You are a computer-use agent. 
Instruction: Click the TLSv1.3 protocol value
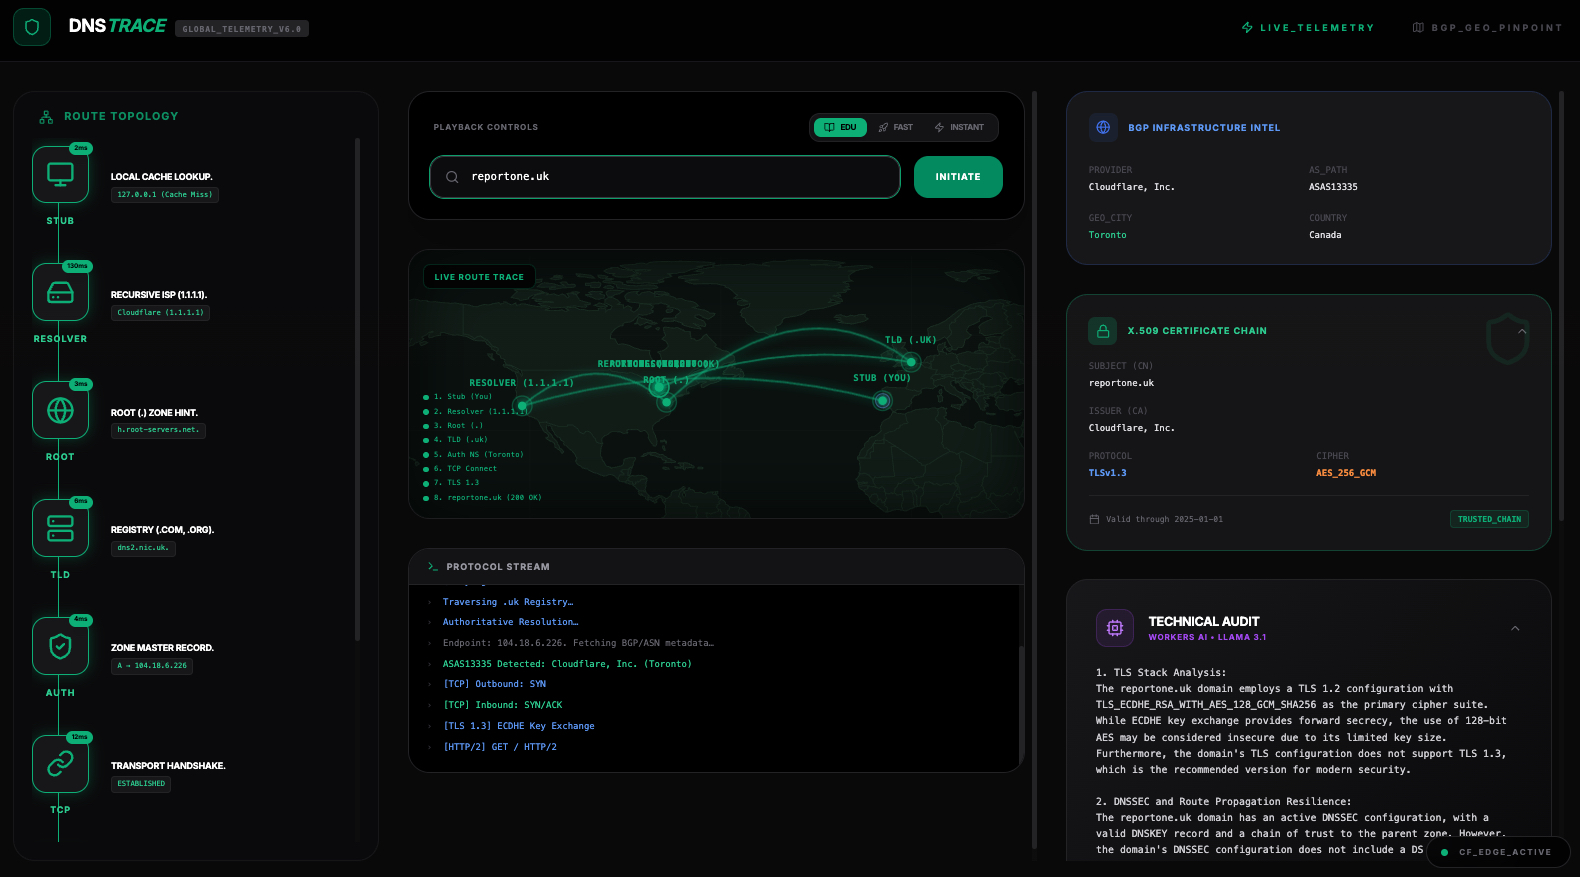tap(1107, 473)
